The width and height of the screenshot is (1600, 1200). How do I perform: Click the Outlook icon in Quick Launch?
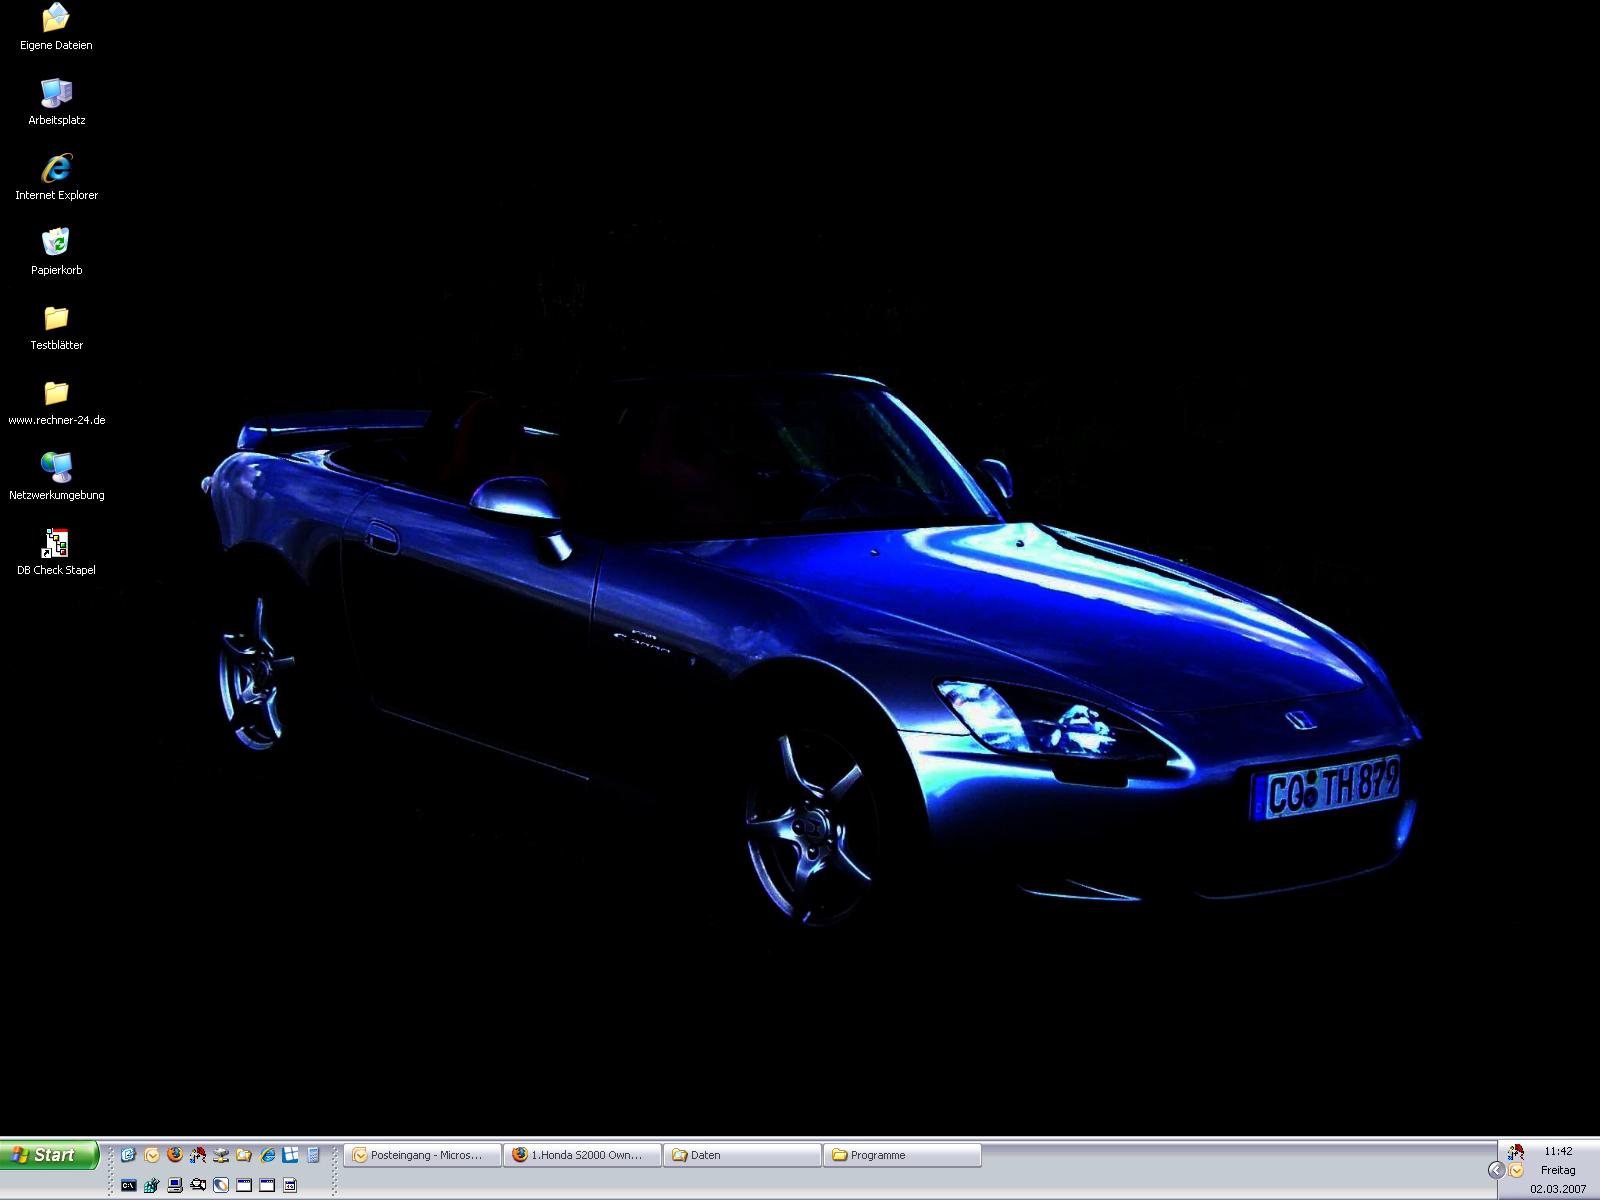pos(152,1155)
